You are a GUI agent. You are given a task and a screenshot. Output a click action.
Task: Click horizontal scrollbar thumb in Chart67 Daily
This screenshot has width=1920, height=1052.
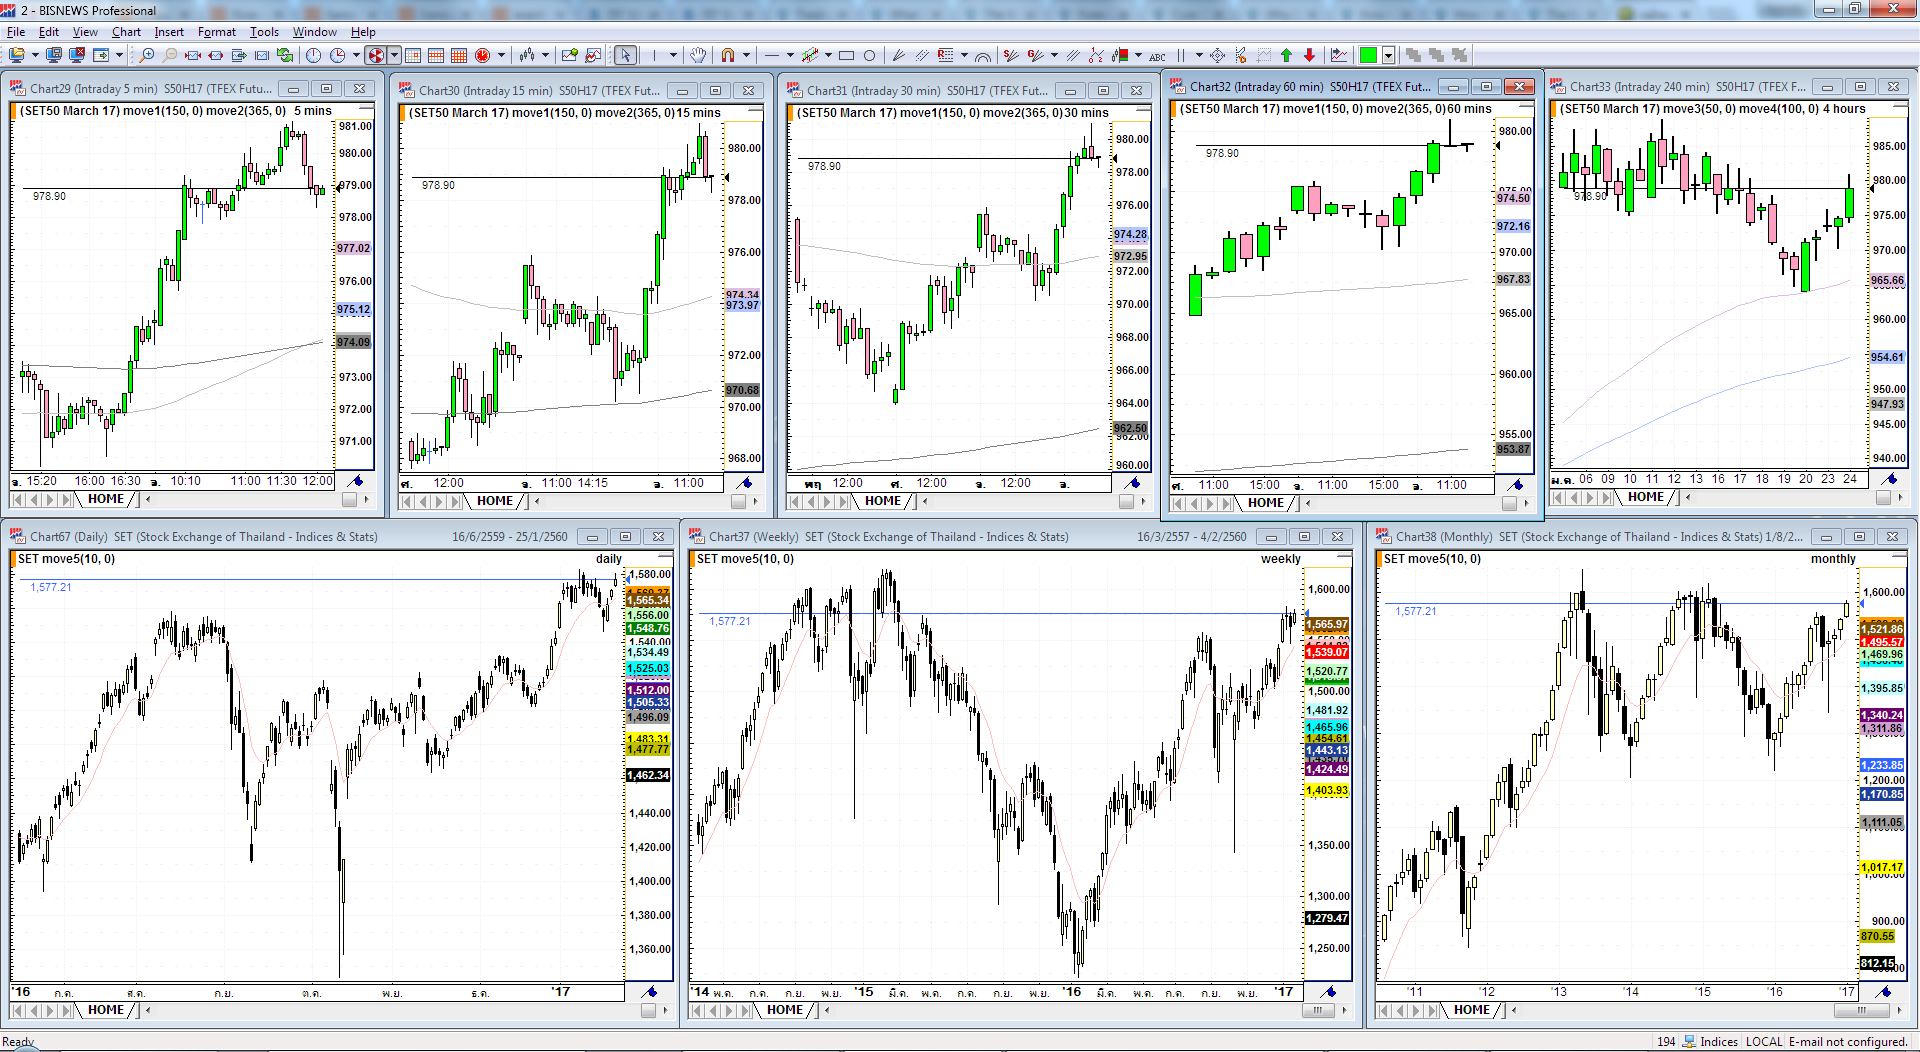[x=648, y=1010]
